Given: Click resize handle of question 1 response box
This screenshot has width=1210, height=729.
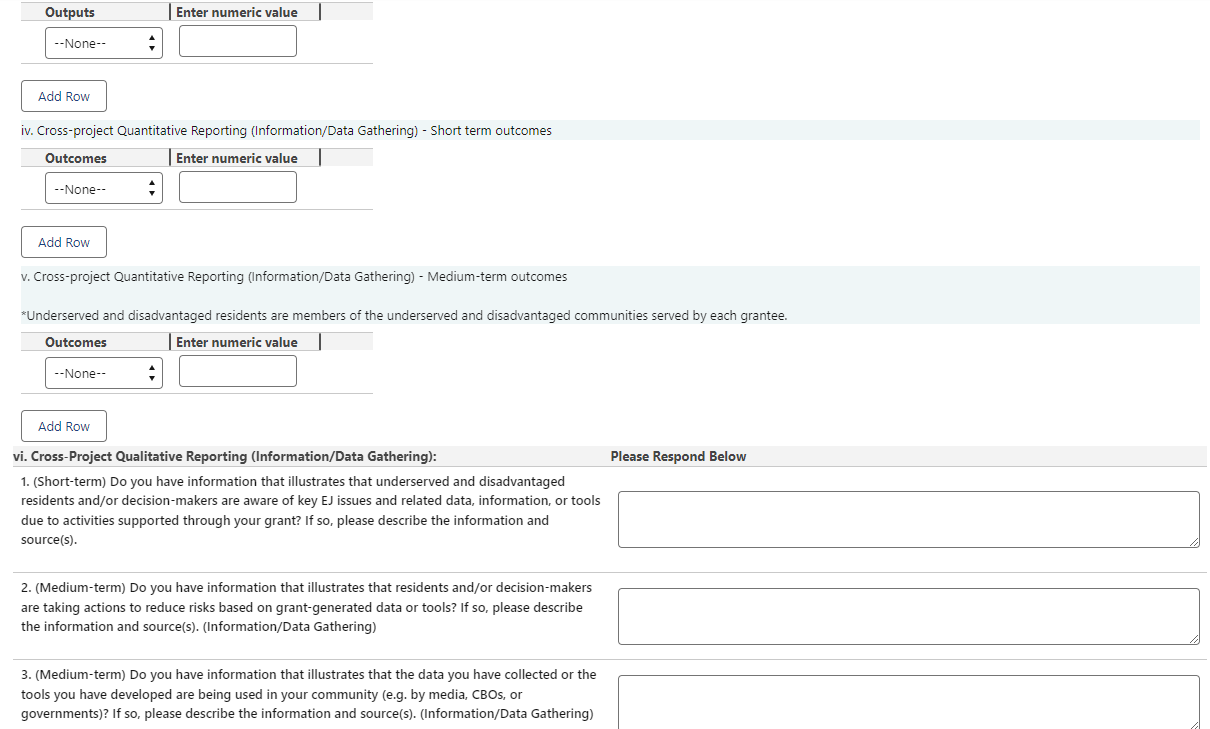Looking at the screenshot, I should [x=1194, y=542].
